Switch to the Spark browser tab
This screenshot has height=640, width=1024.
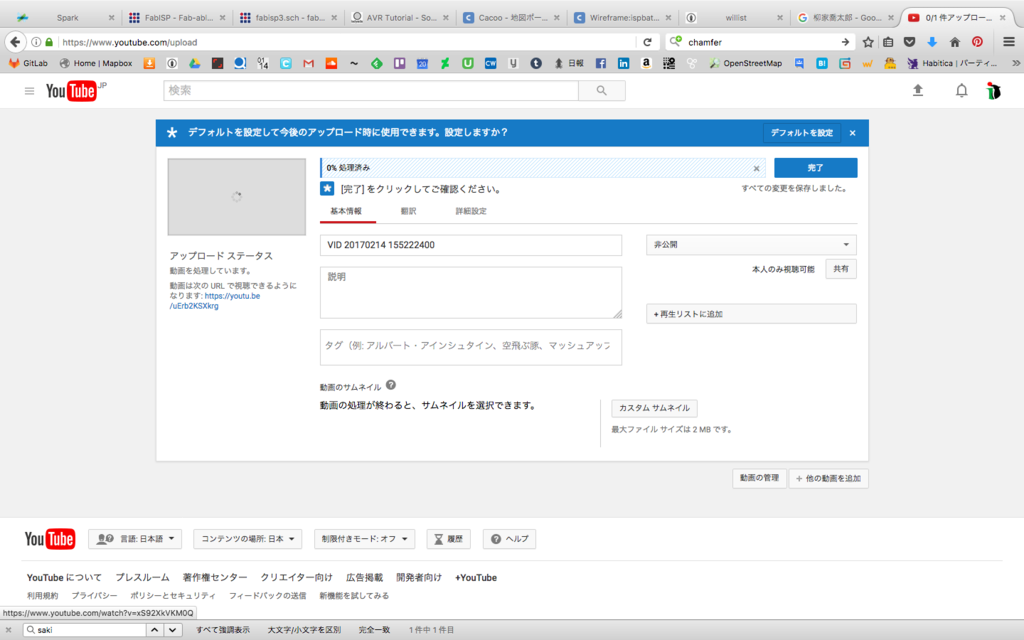(67, 18)
